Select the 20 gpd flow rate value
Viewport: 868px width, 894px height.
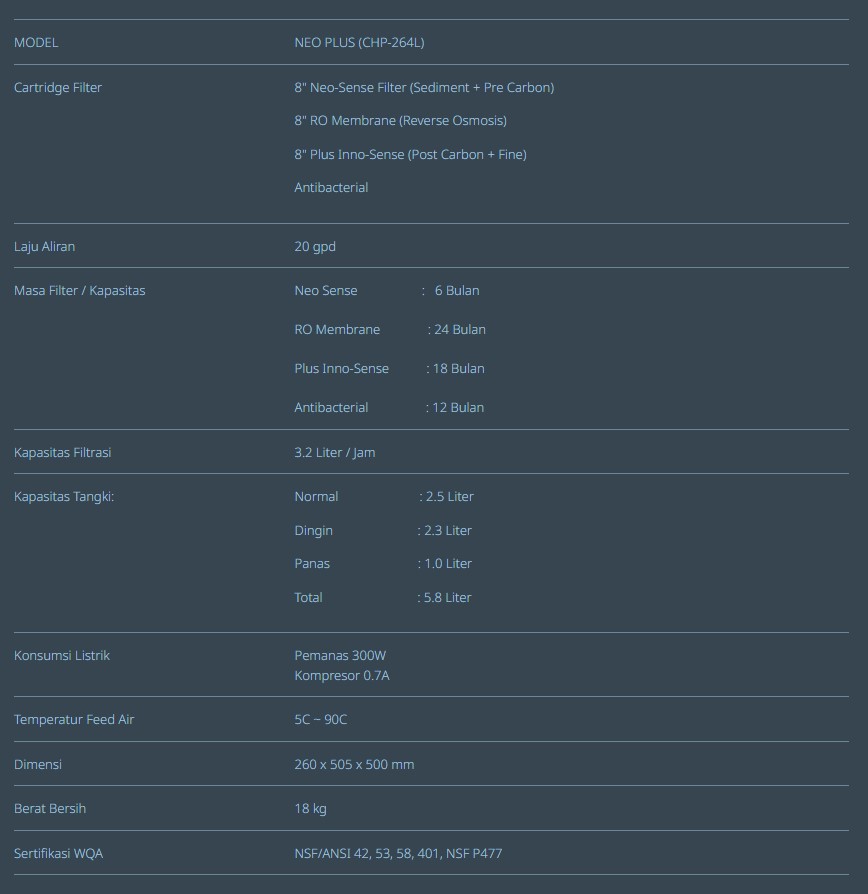pyautogui.click(x=315, y=246)
